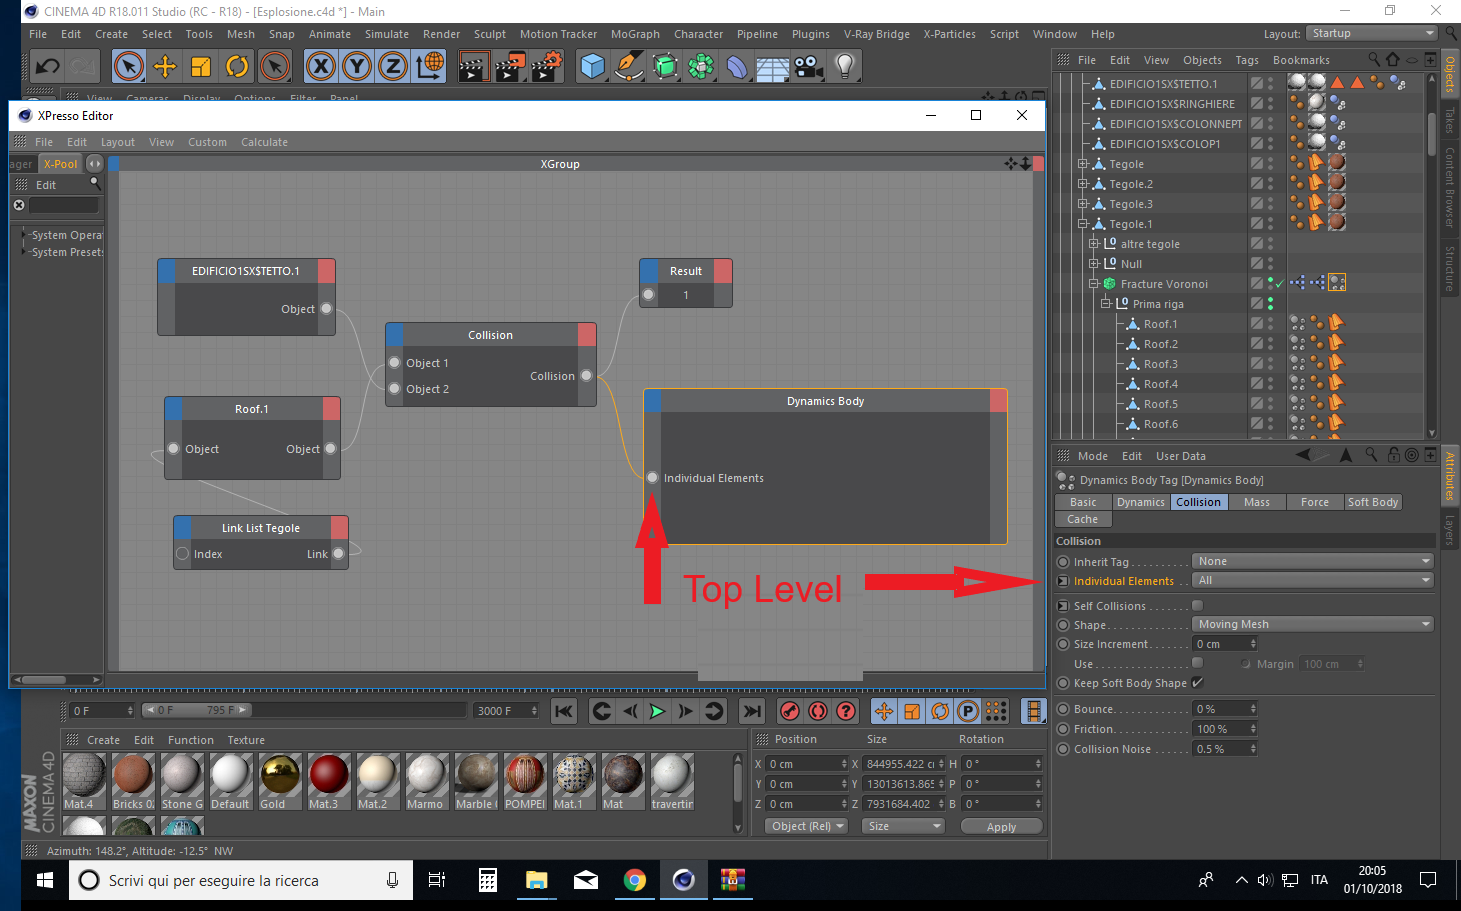Enable Self Collisions checkbox
This screenshot has height=911, width=1461.
tap(1198, 606)
